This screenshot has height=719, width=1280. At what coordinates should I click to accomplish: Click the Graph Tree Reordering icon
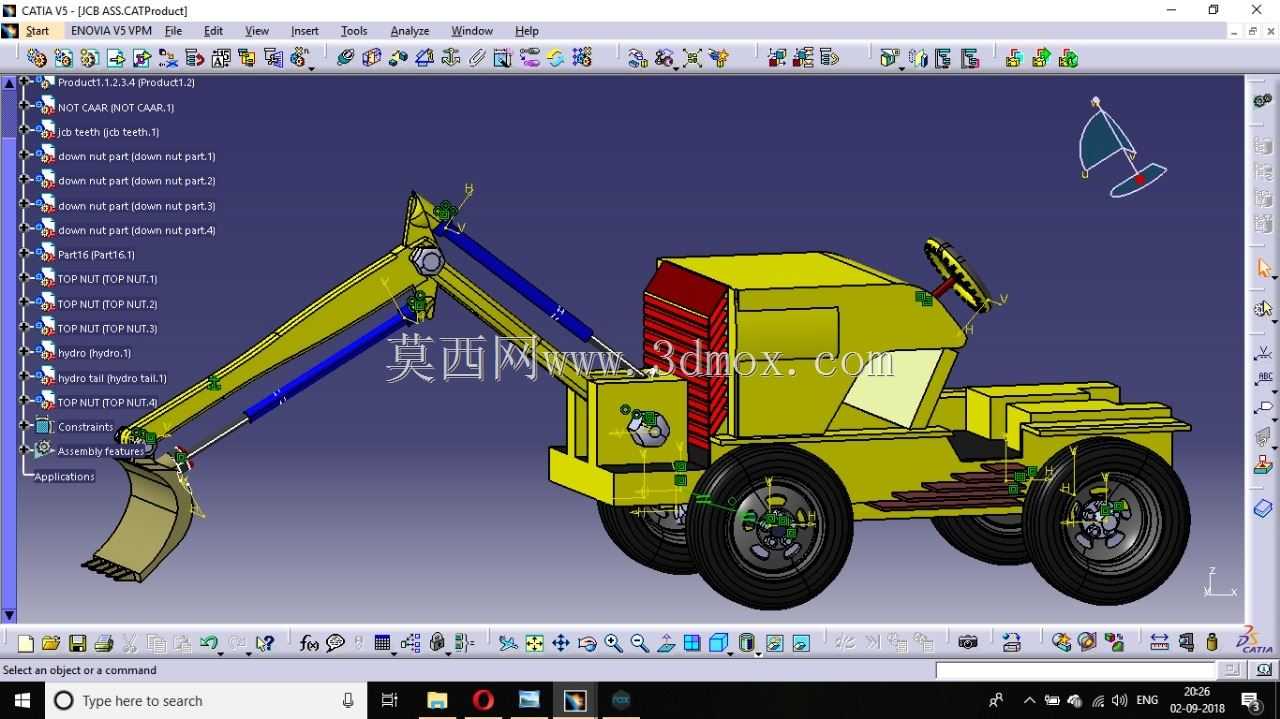pos(194,58)
